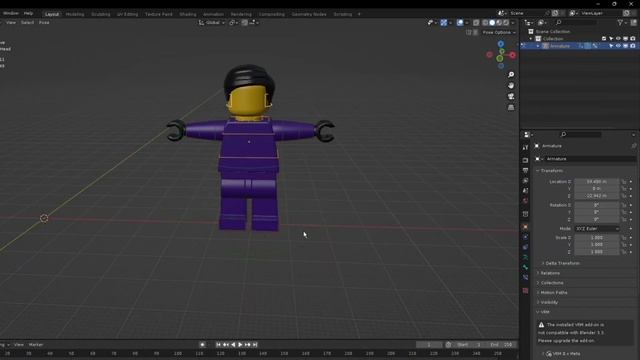Viewport: 640px width, 360px height.
Task: Select solid viewport shading mode
Action: 492,23
